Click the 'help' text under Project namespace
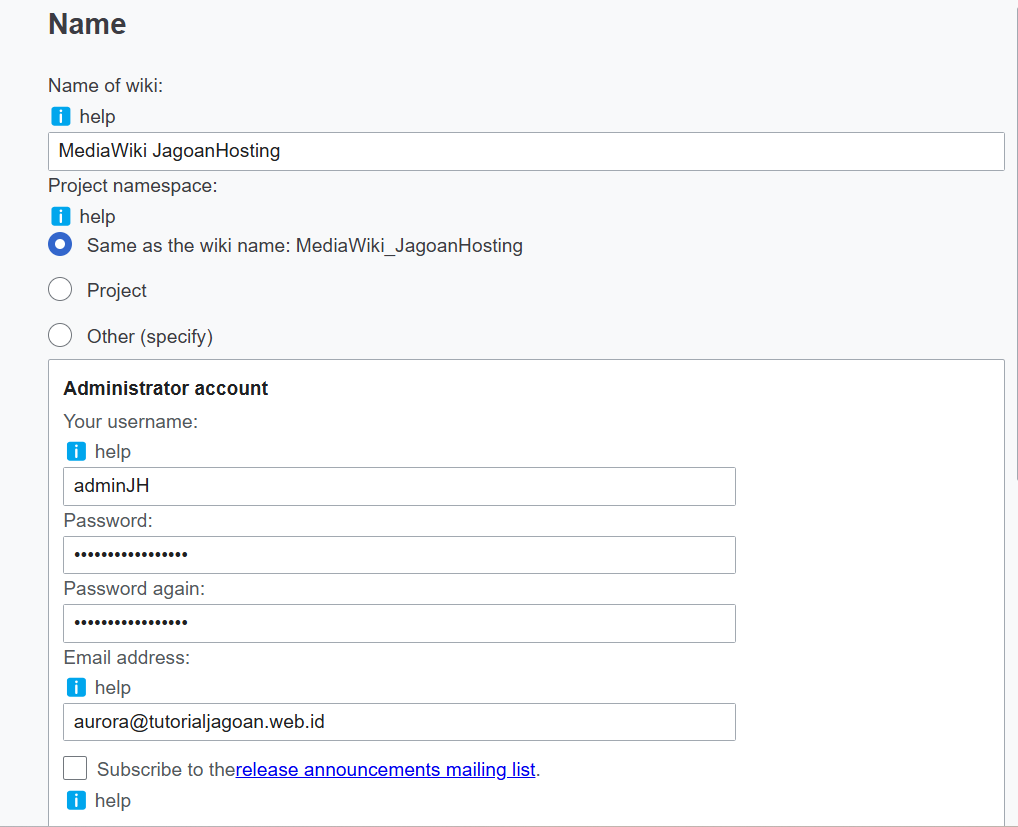The height and width of the screenshot is (827, 1018). tap(97, 217)
